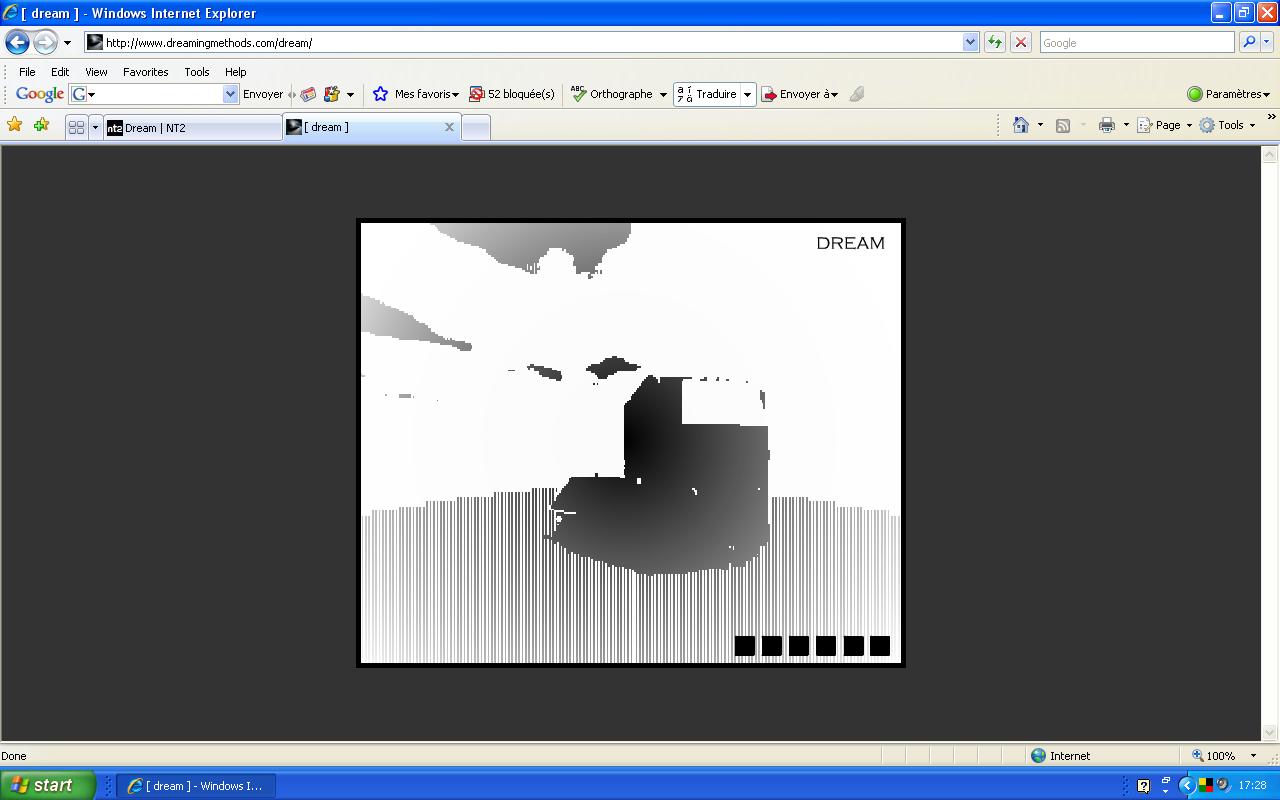Open the Tools menu in the menu bar
The image size is (1280, 800).
click(196, 72)
